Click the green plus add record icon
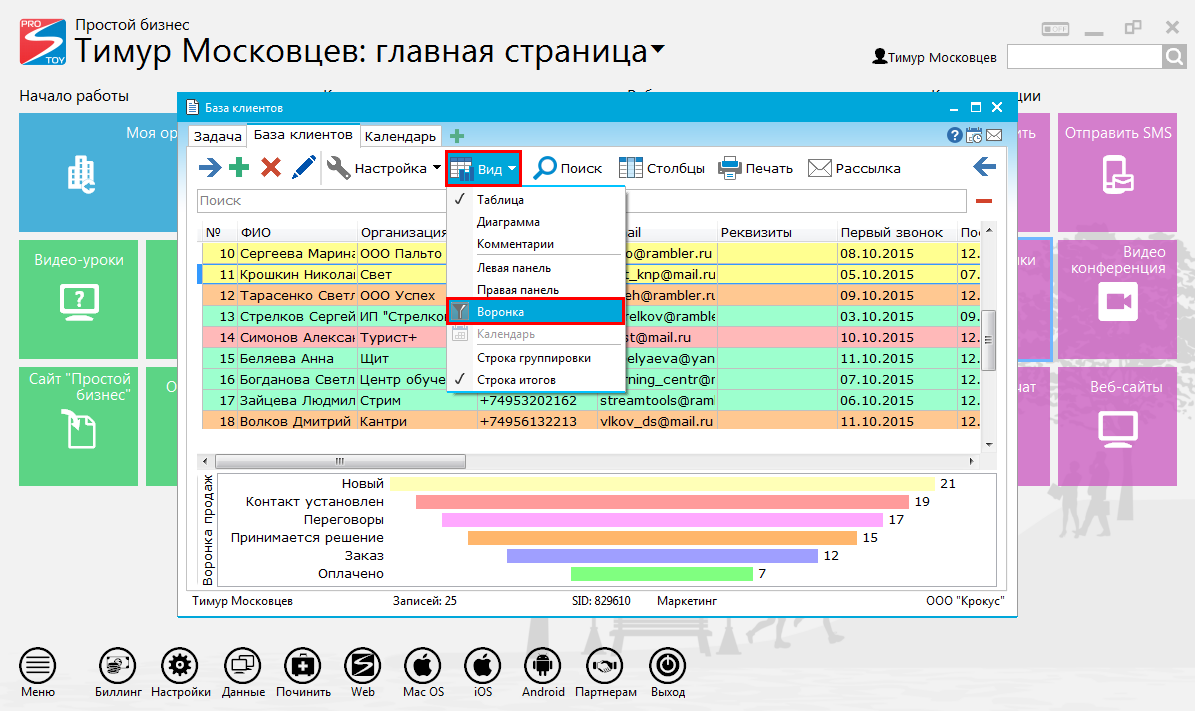1195x711 pixels. pyautogui.click(x=239, y=168)
